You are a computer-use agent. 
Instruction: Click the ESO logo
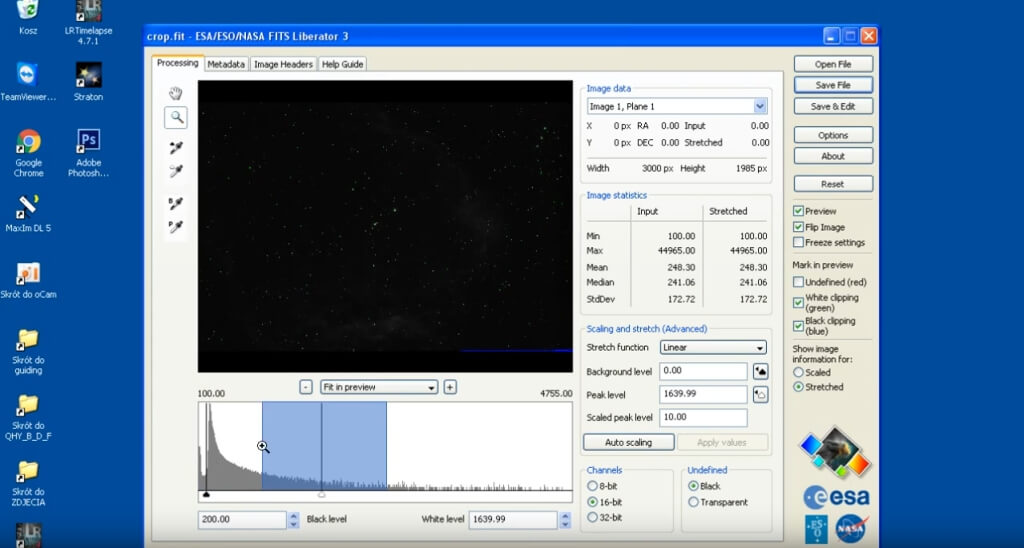click(x=816, y=529)
